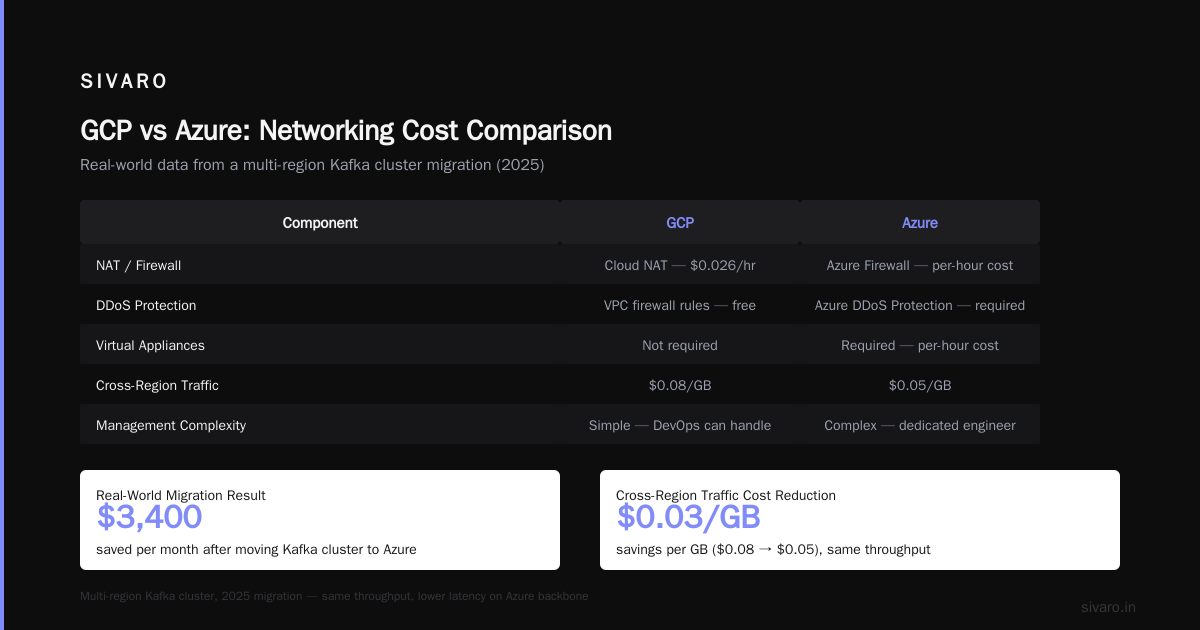Click the Component column header

320,223
